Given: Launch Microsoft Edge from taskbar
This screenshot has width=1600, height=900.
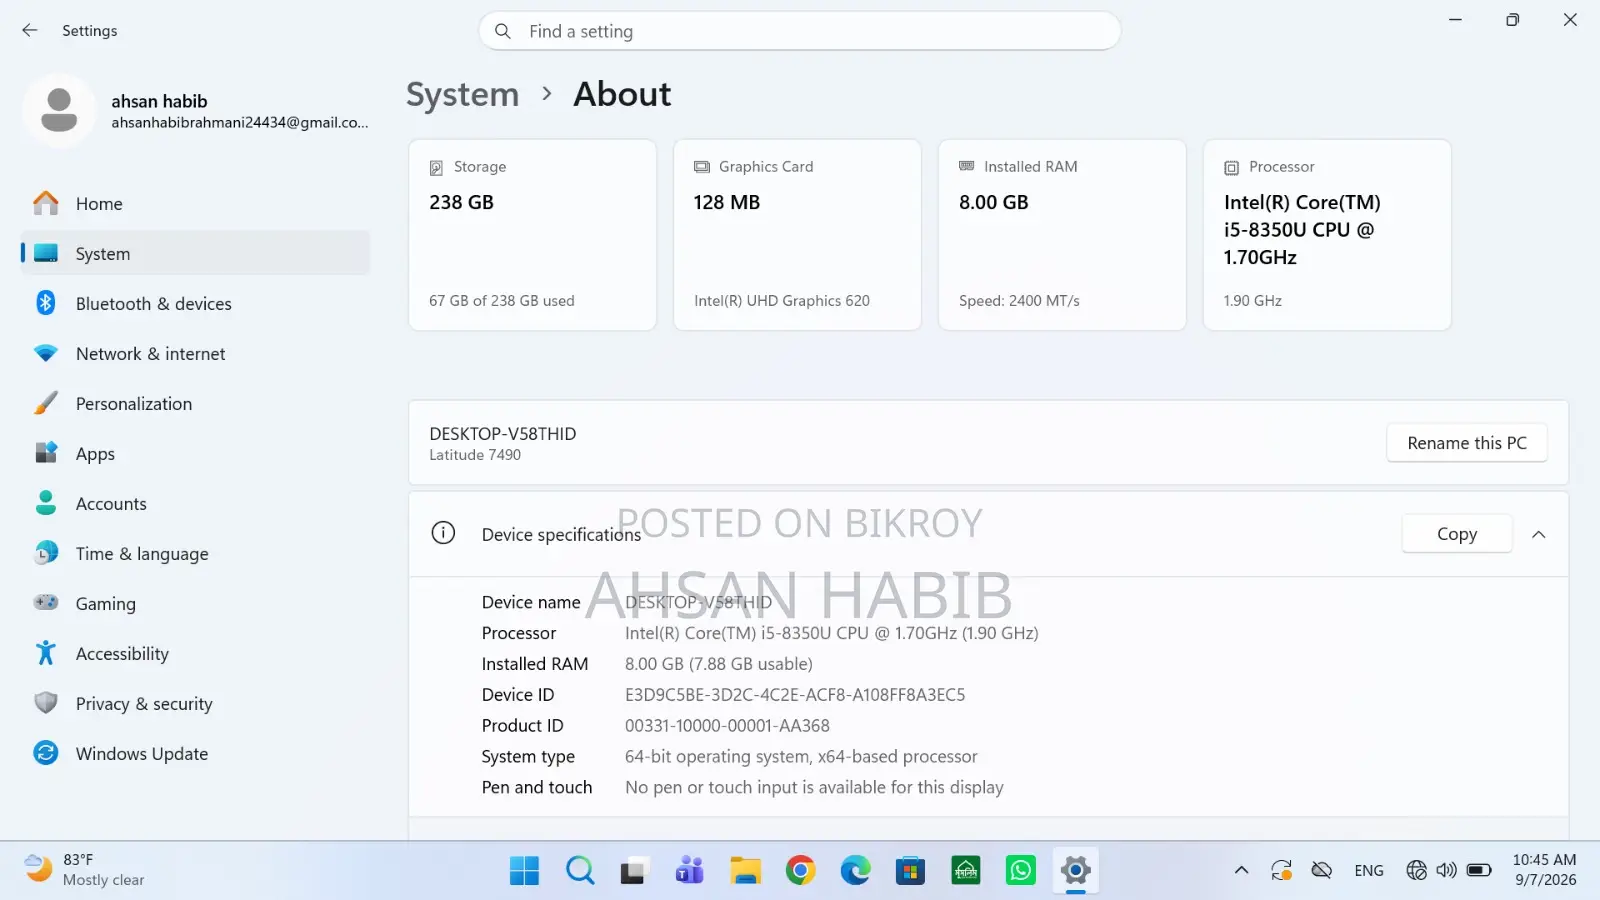Looking at the screenshot, I should [855, 871].
